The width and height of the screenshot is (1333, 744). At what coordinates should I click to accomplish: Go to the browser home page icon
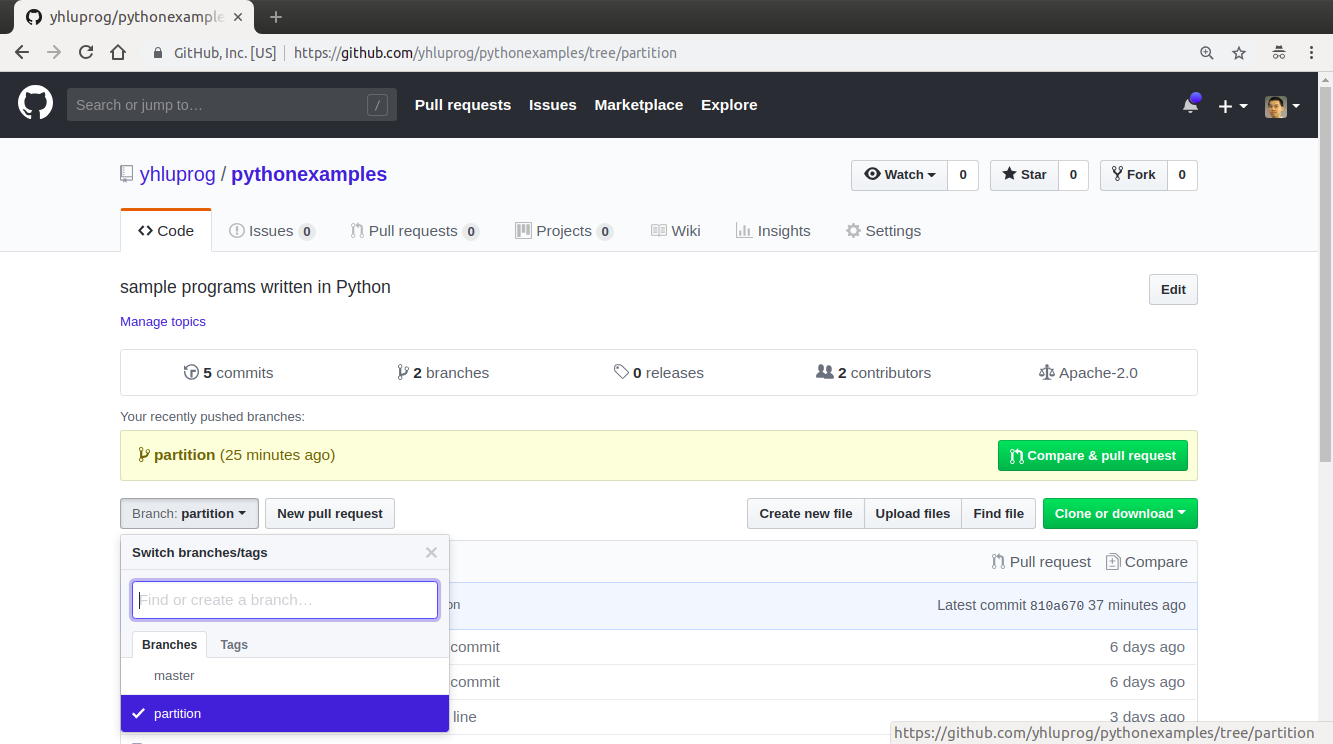(118, 53)
